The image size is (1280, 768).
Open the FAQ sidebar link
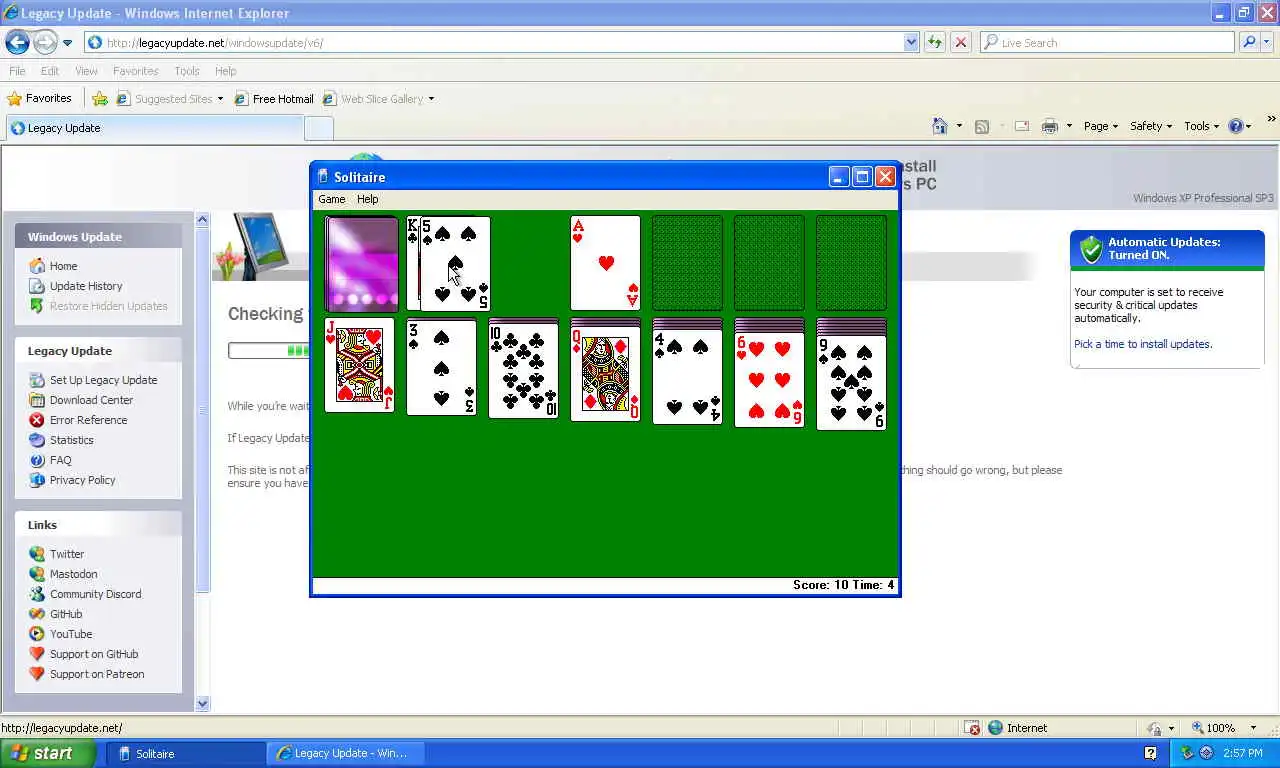60,460
